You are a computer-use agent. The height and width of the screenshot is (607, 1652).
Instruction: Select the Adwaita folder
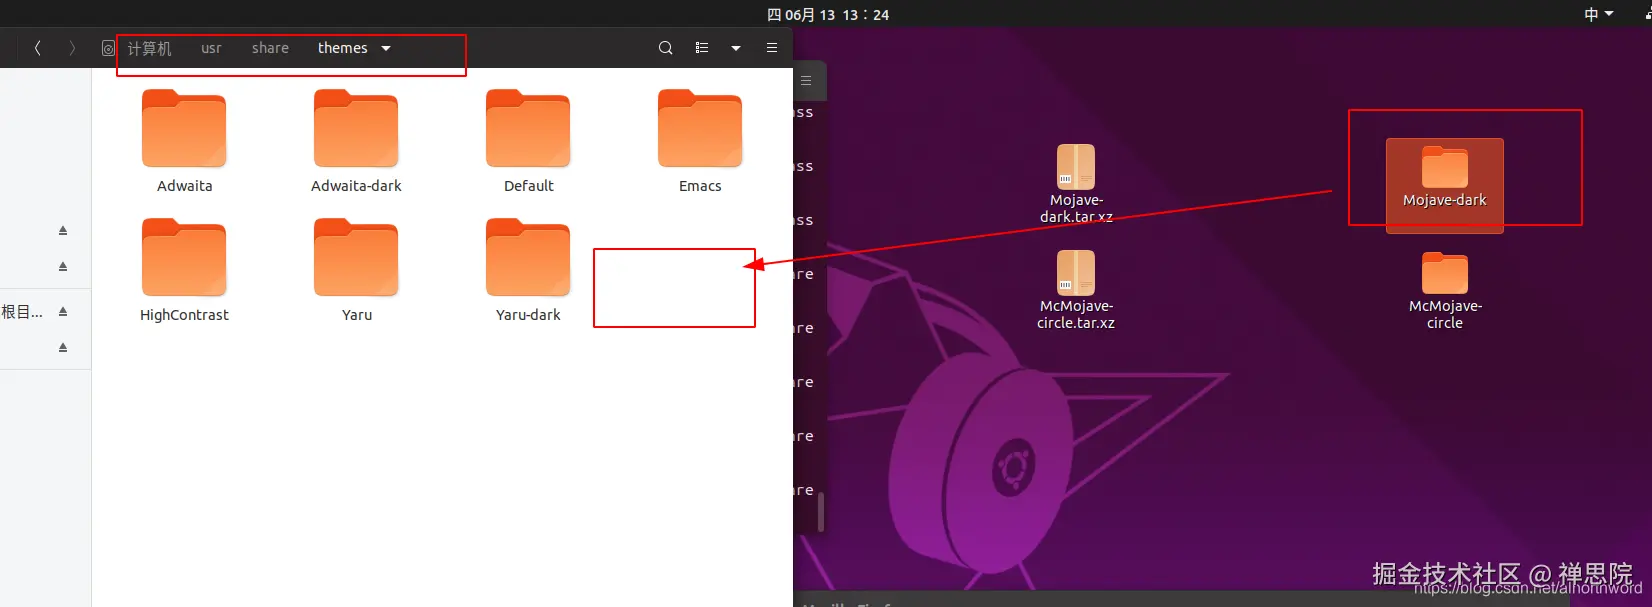[184, 141]
